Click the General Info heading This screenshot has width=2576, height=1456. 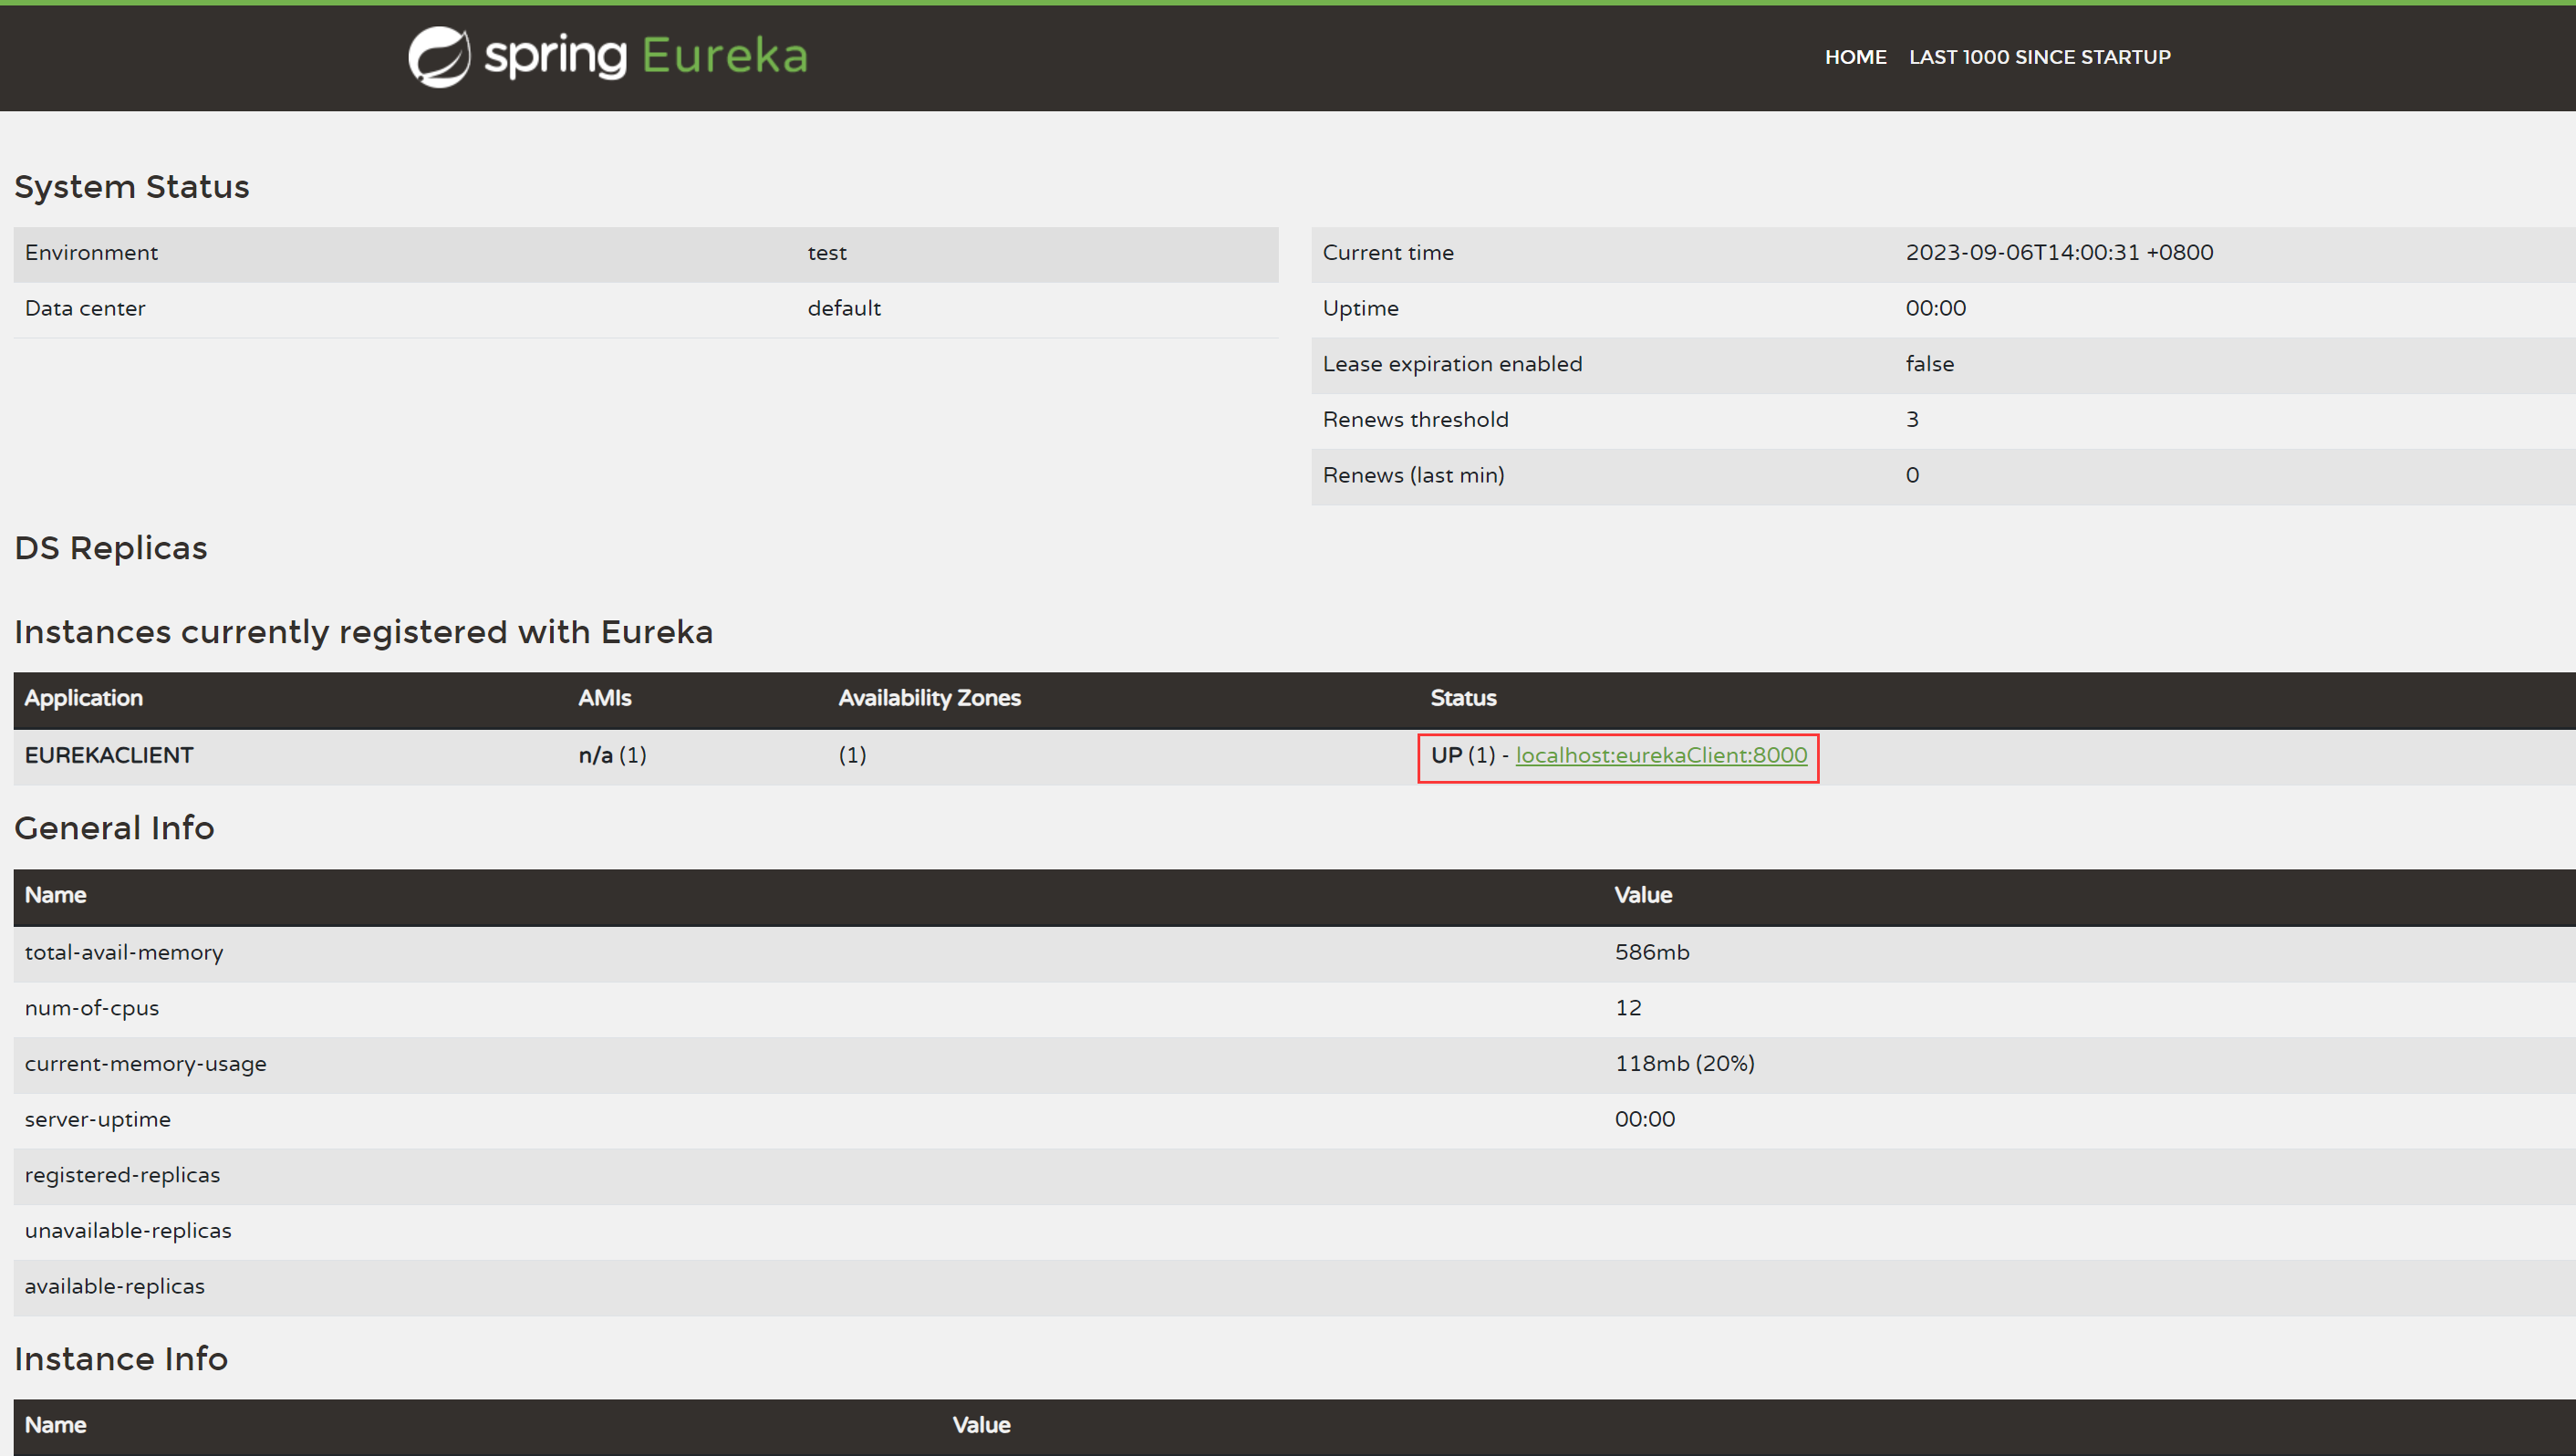(114, 828)
